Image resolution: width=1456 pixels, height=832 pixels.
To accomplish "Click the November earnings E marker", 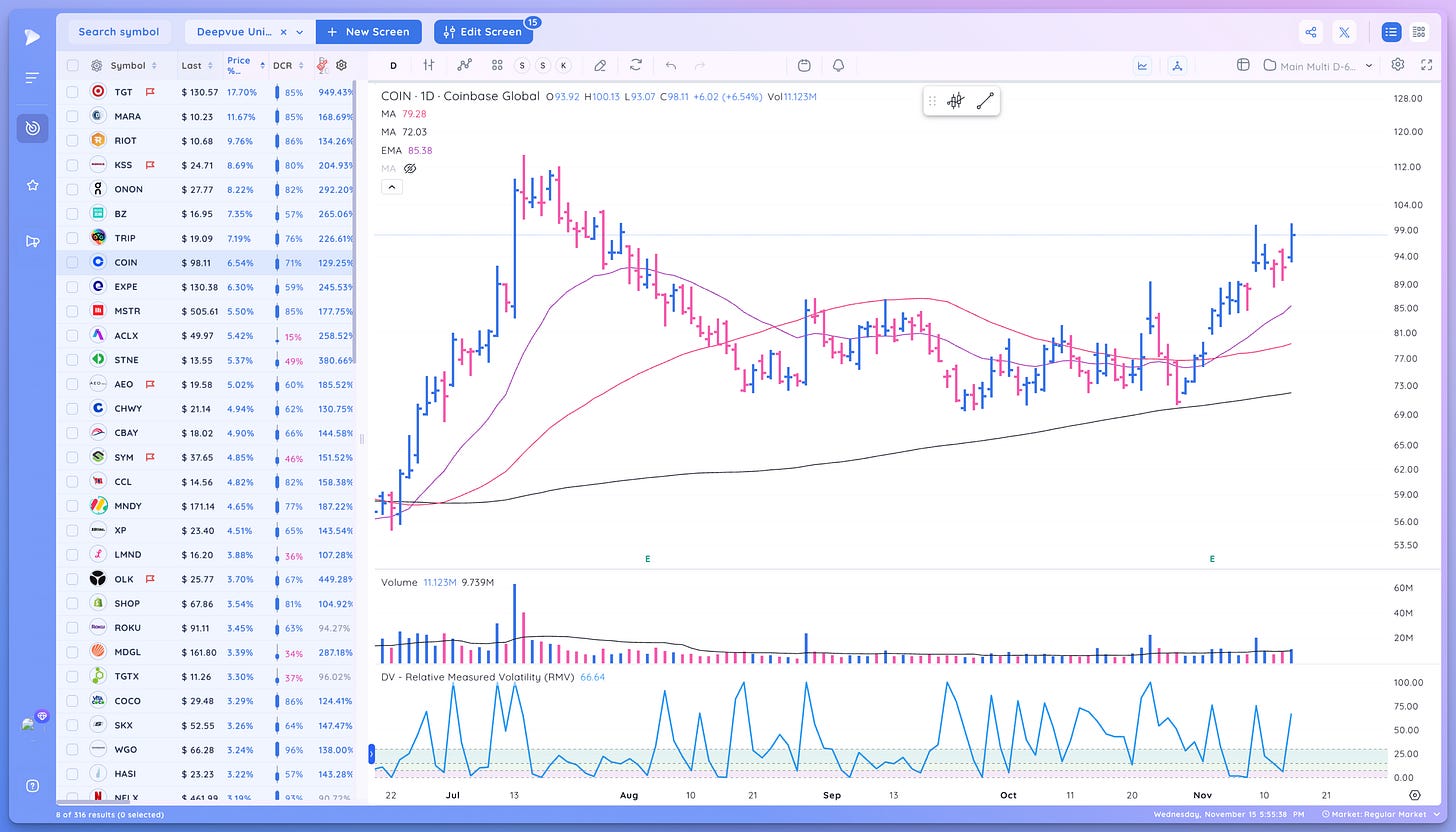I will [x=1212, y=559].
